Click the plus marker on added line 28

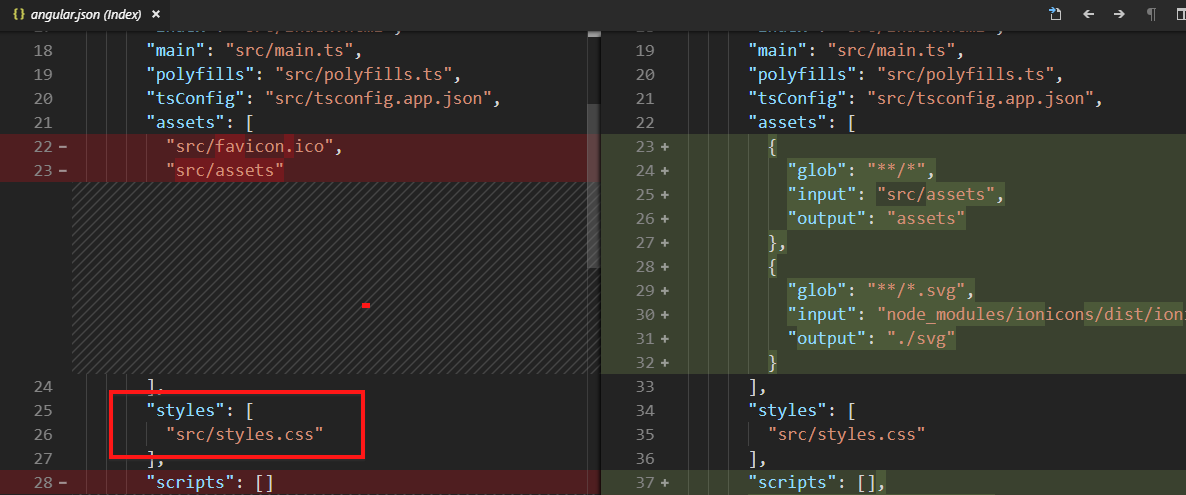pos(665,267)
